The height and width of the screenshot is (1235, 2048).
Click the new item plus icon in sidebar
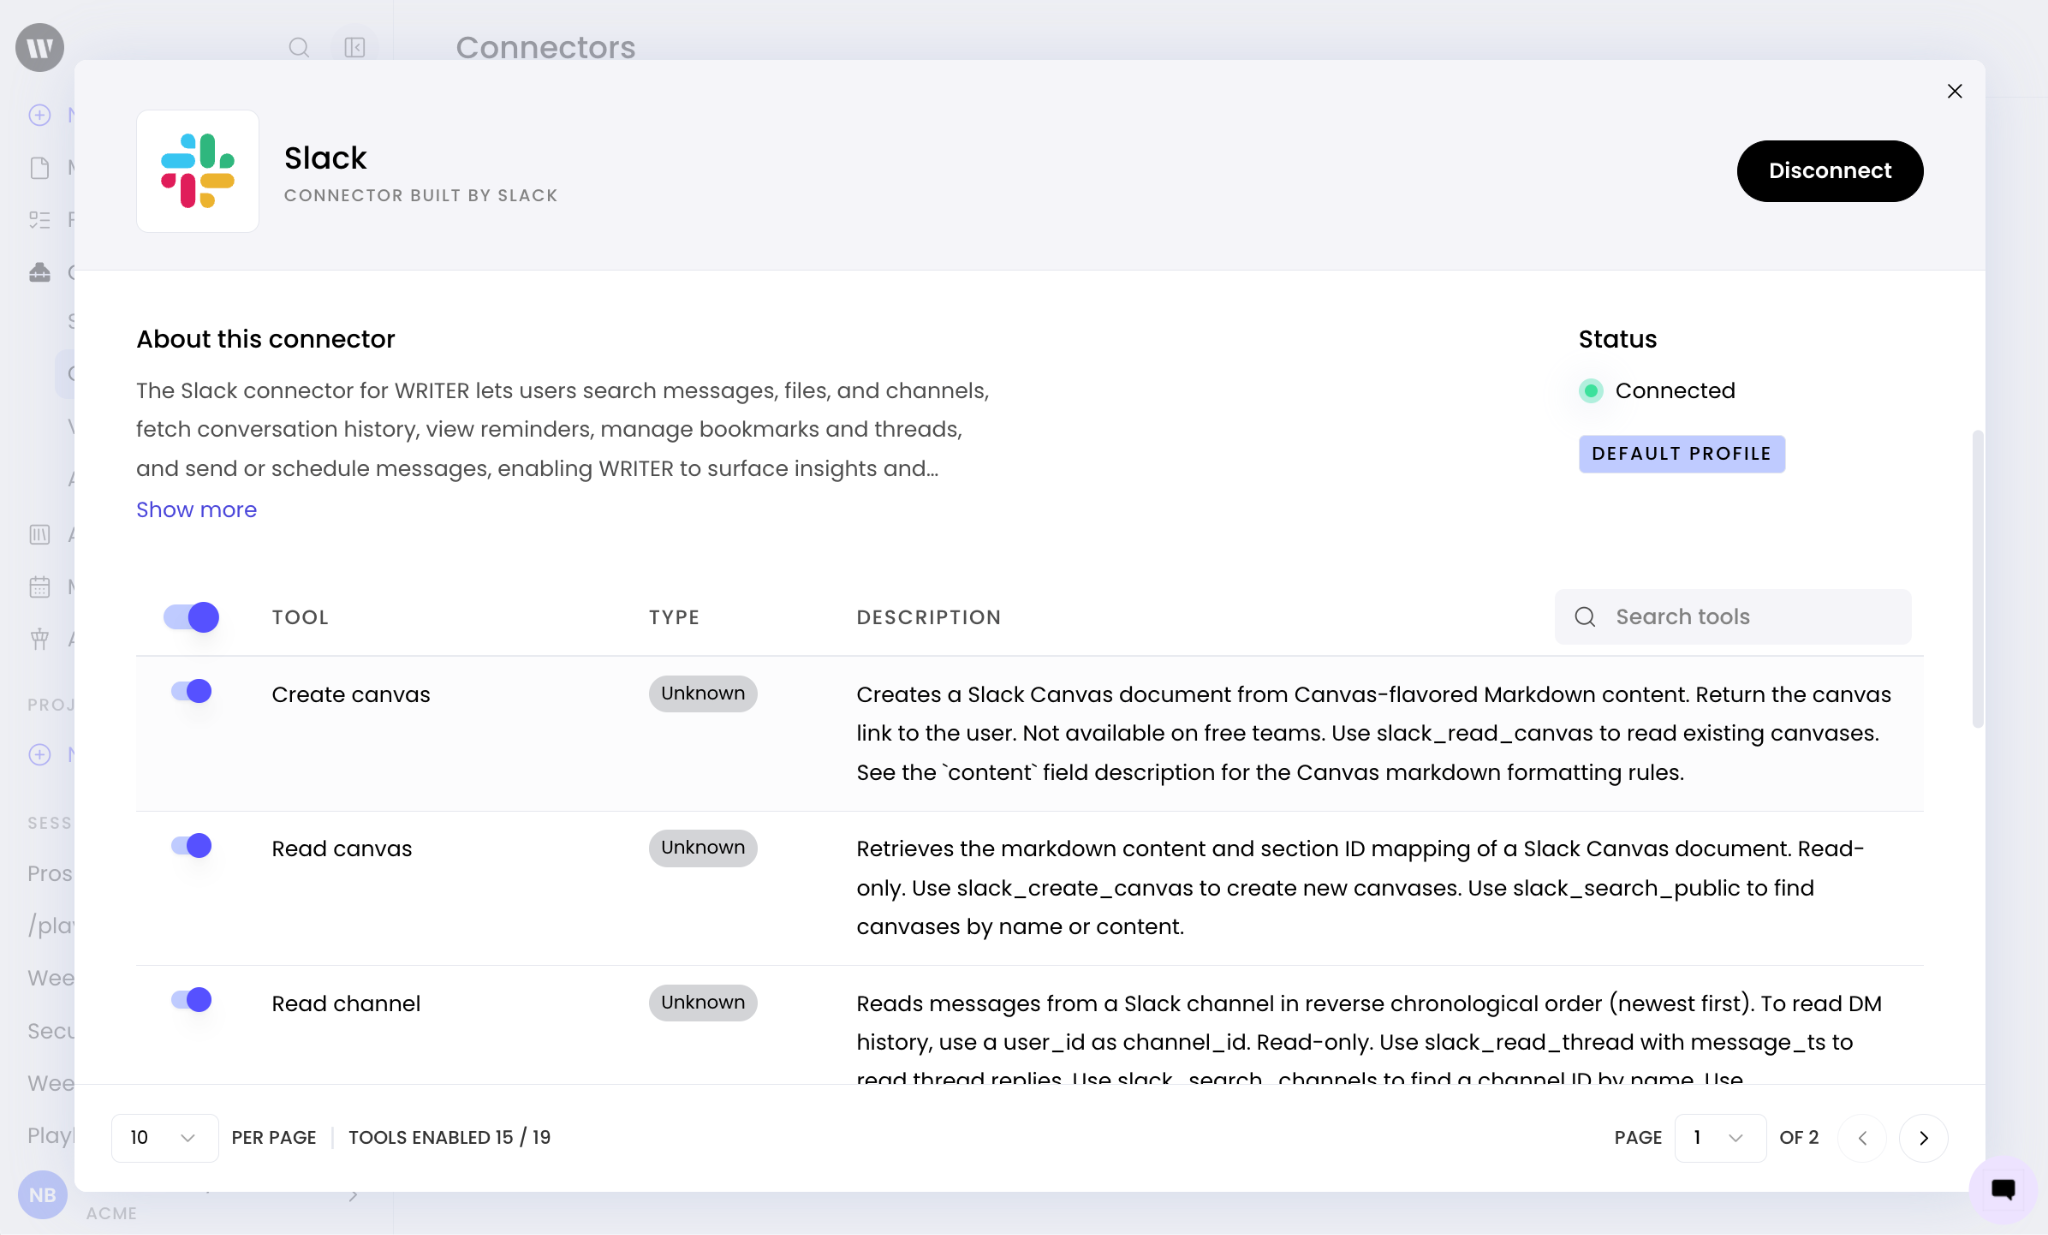(40, 115)
